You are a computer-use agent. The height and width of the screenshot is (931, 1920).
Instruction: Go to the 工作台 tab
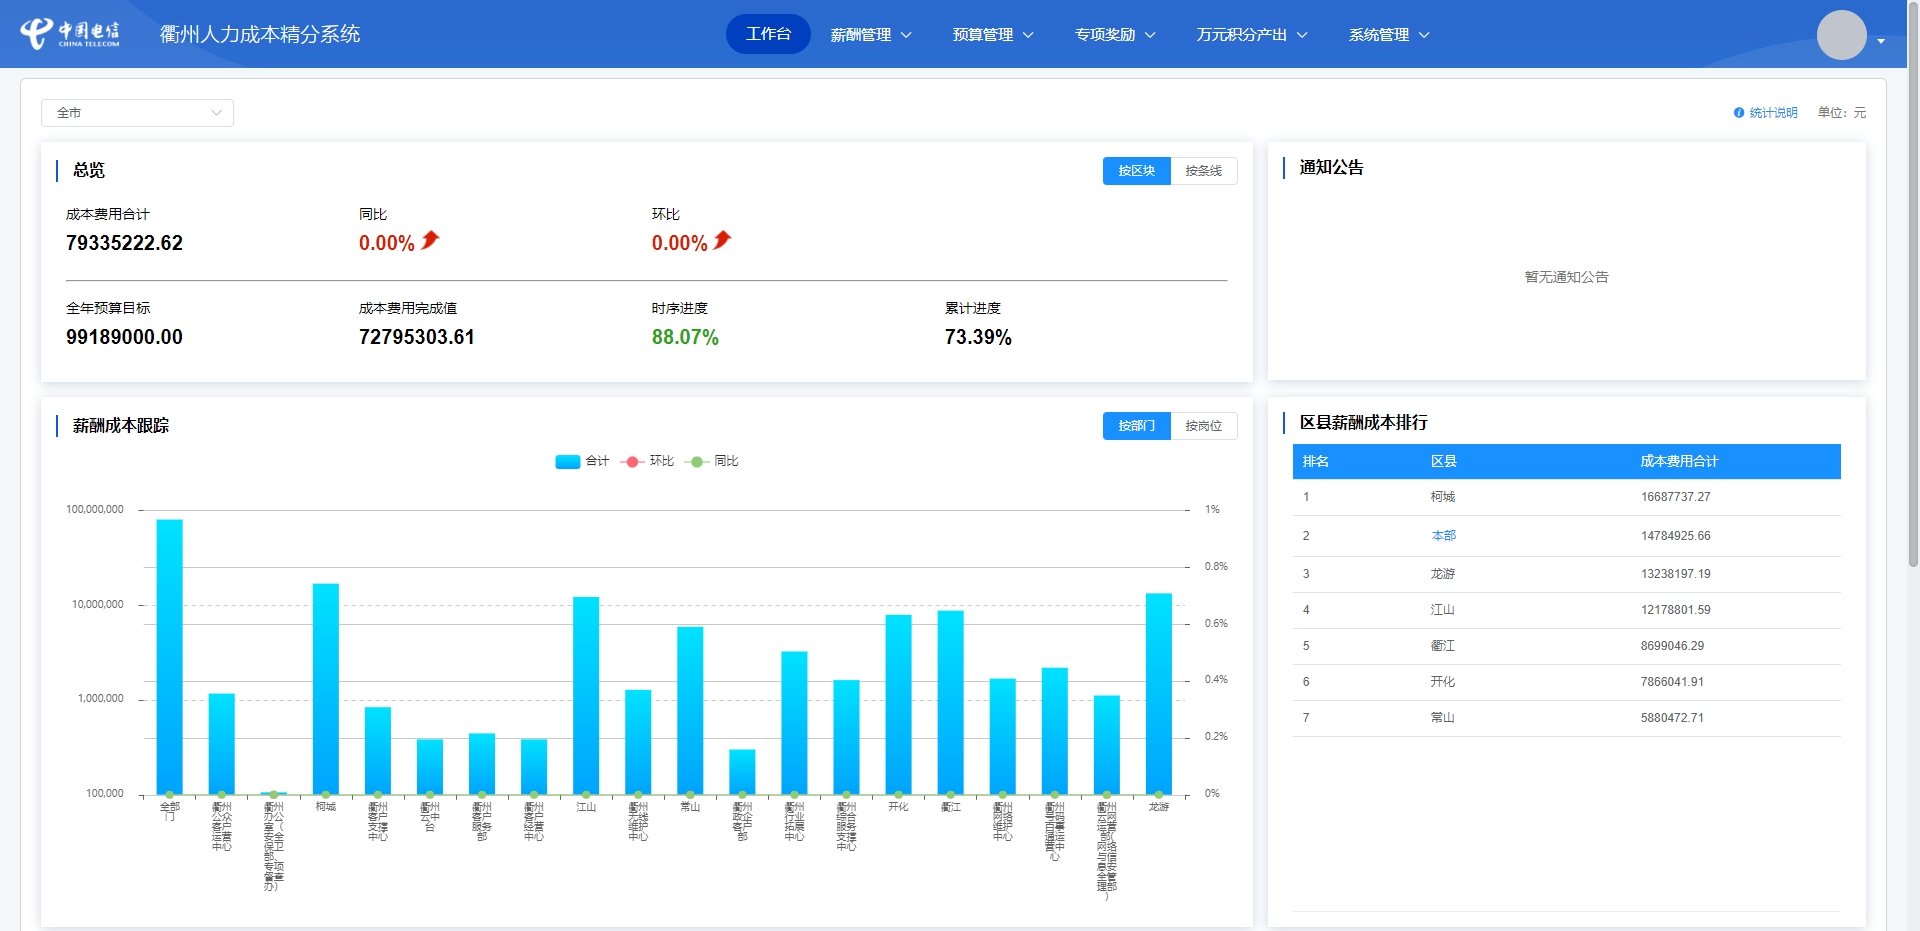click(768, 34)
